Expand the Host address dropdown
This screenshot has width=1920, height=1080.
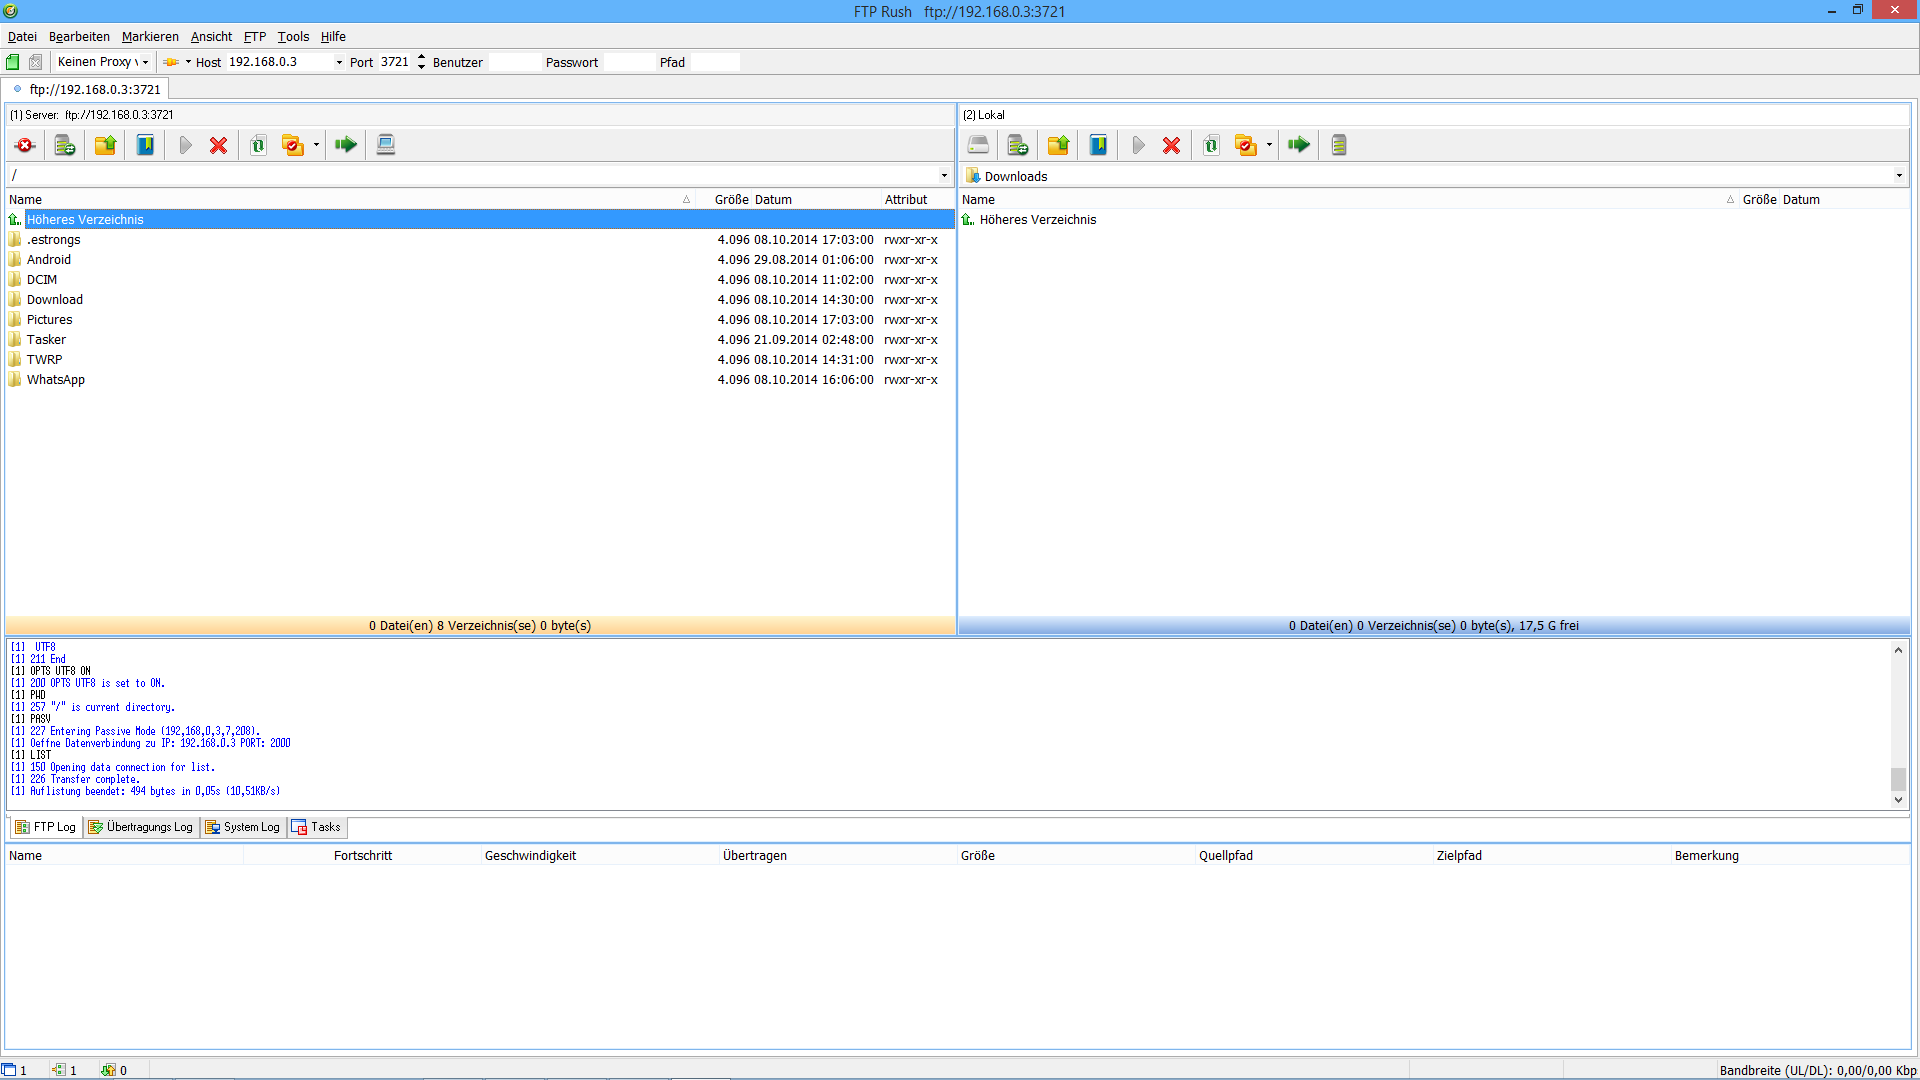(339, 62)
